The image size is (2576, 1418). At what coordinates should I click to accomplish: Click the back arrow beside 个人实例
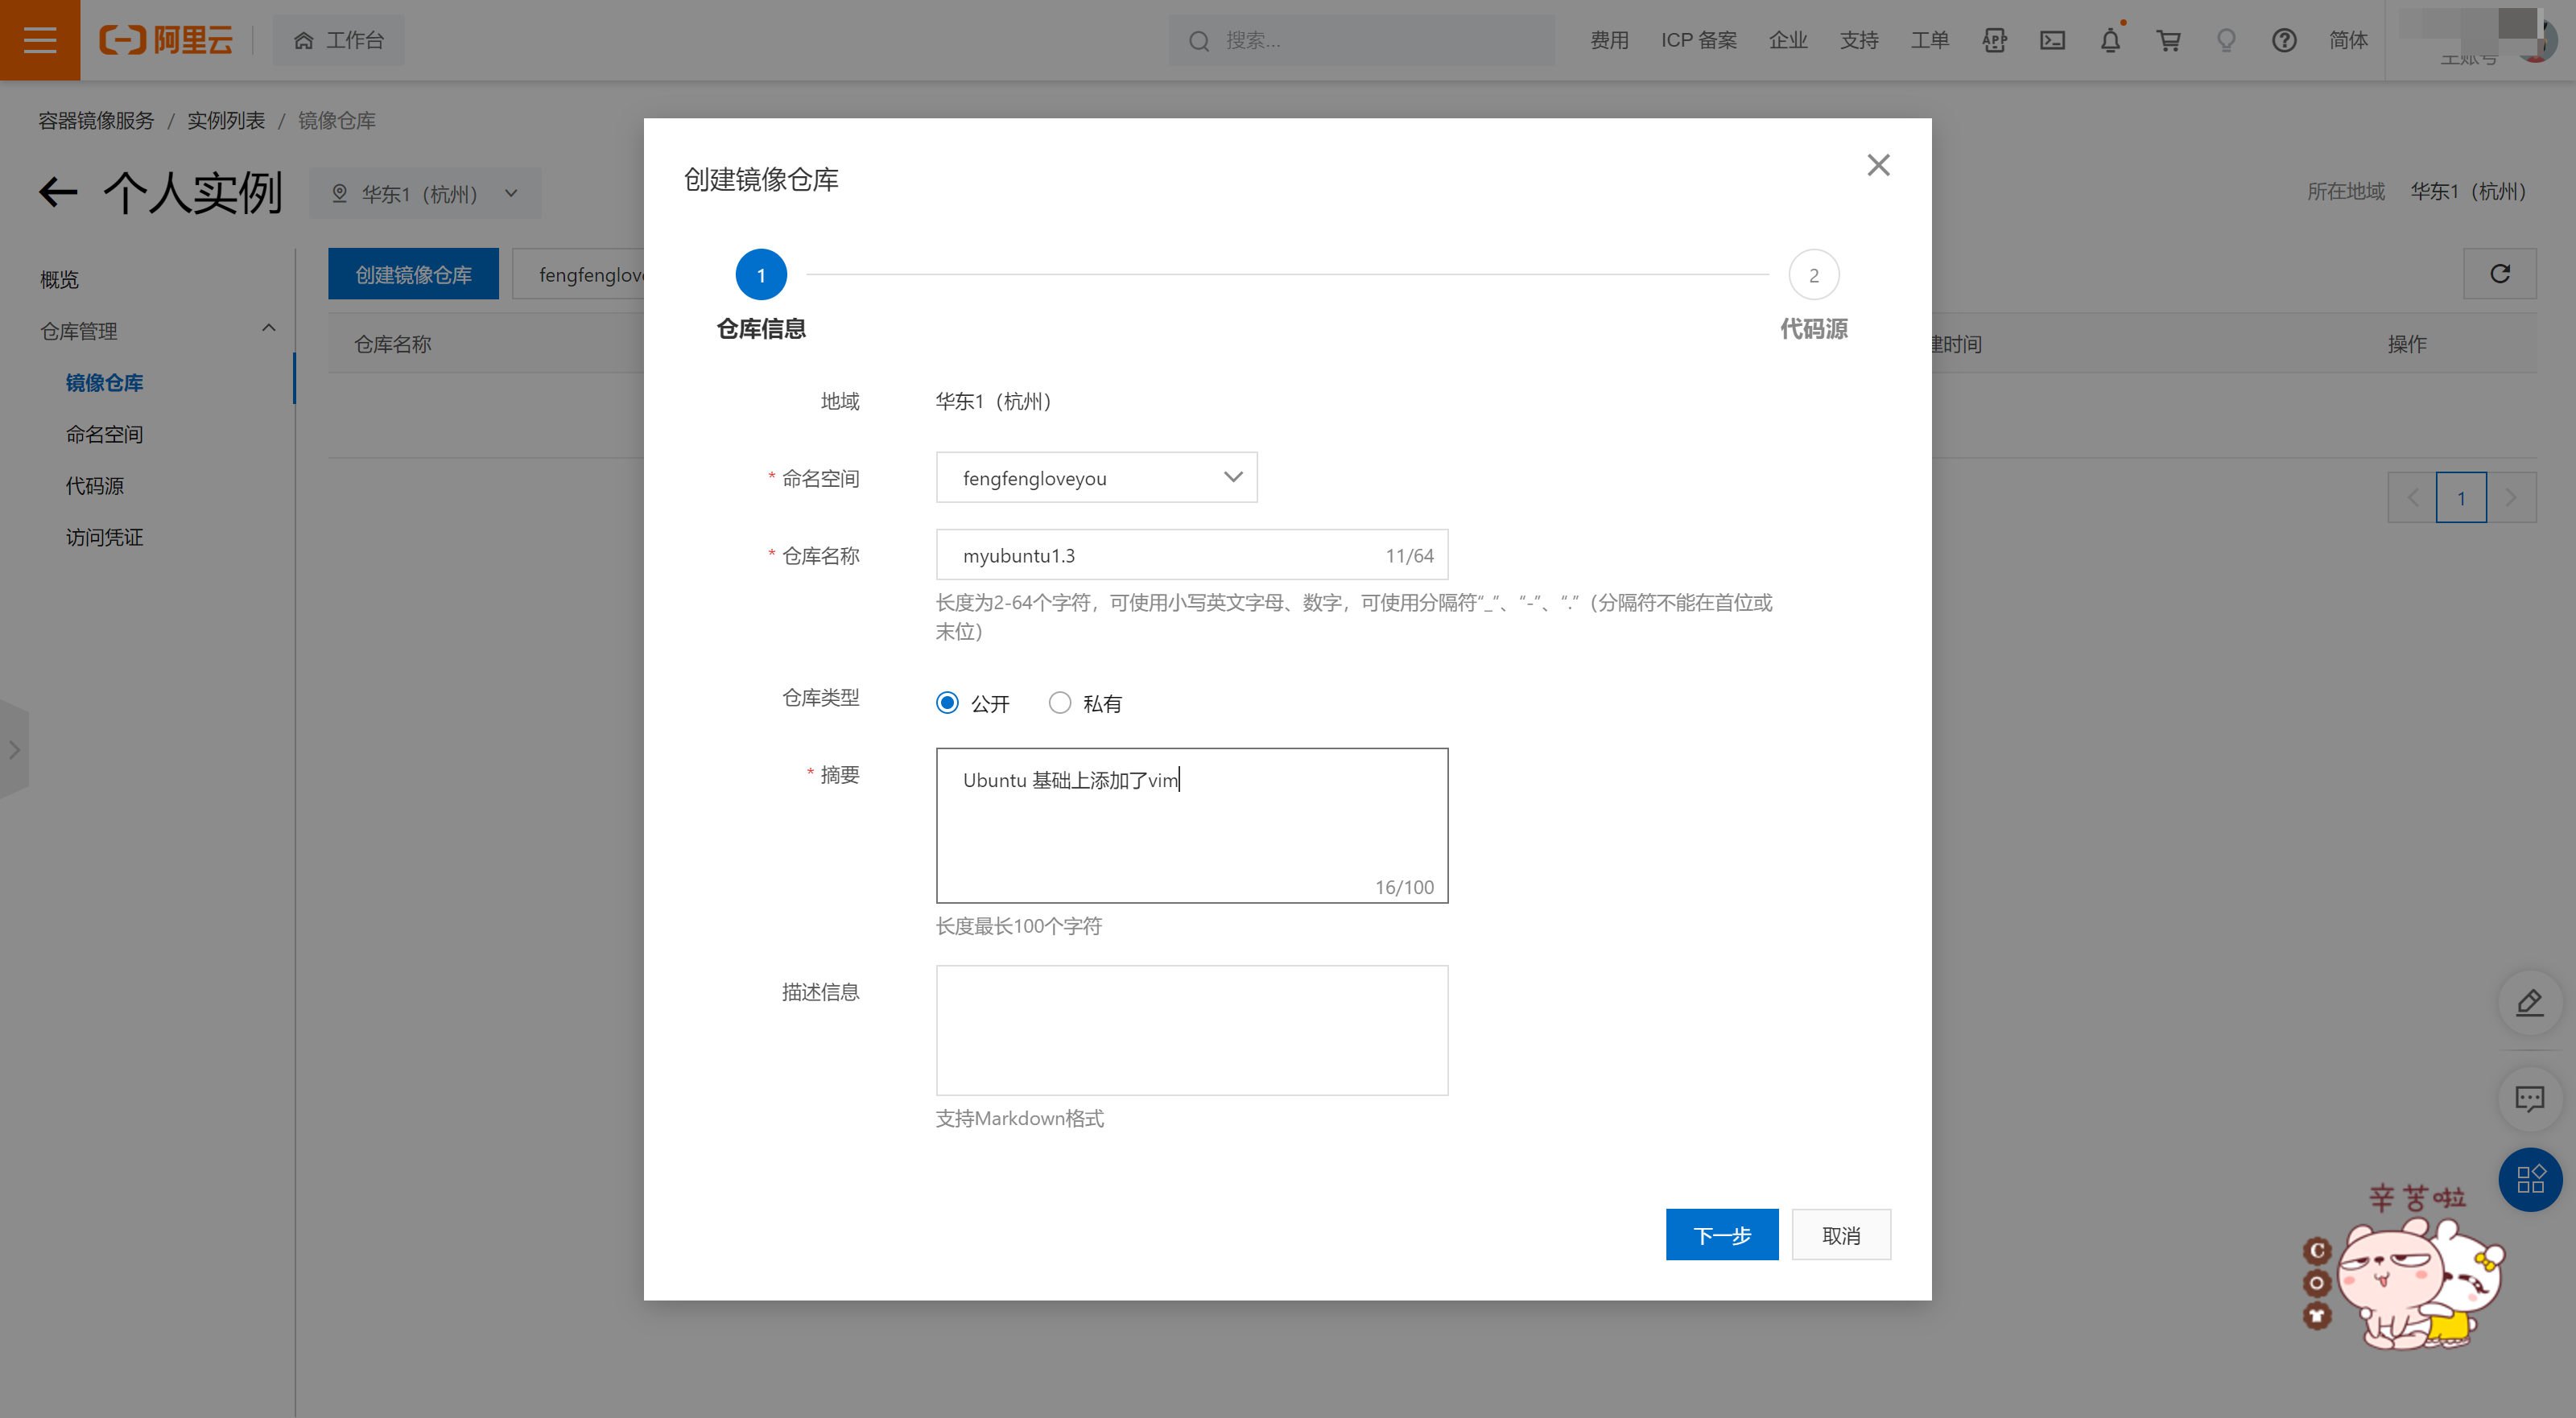point(58,192)
